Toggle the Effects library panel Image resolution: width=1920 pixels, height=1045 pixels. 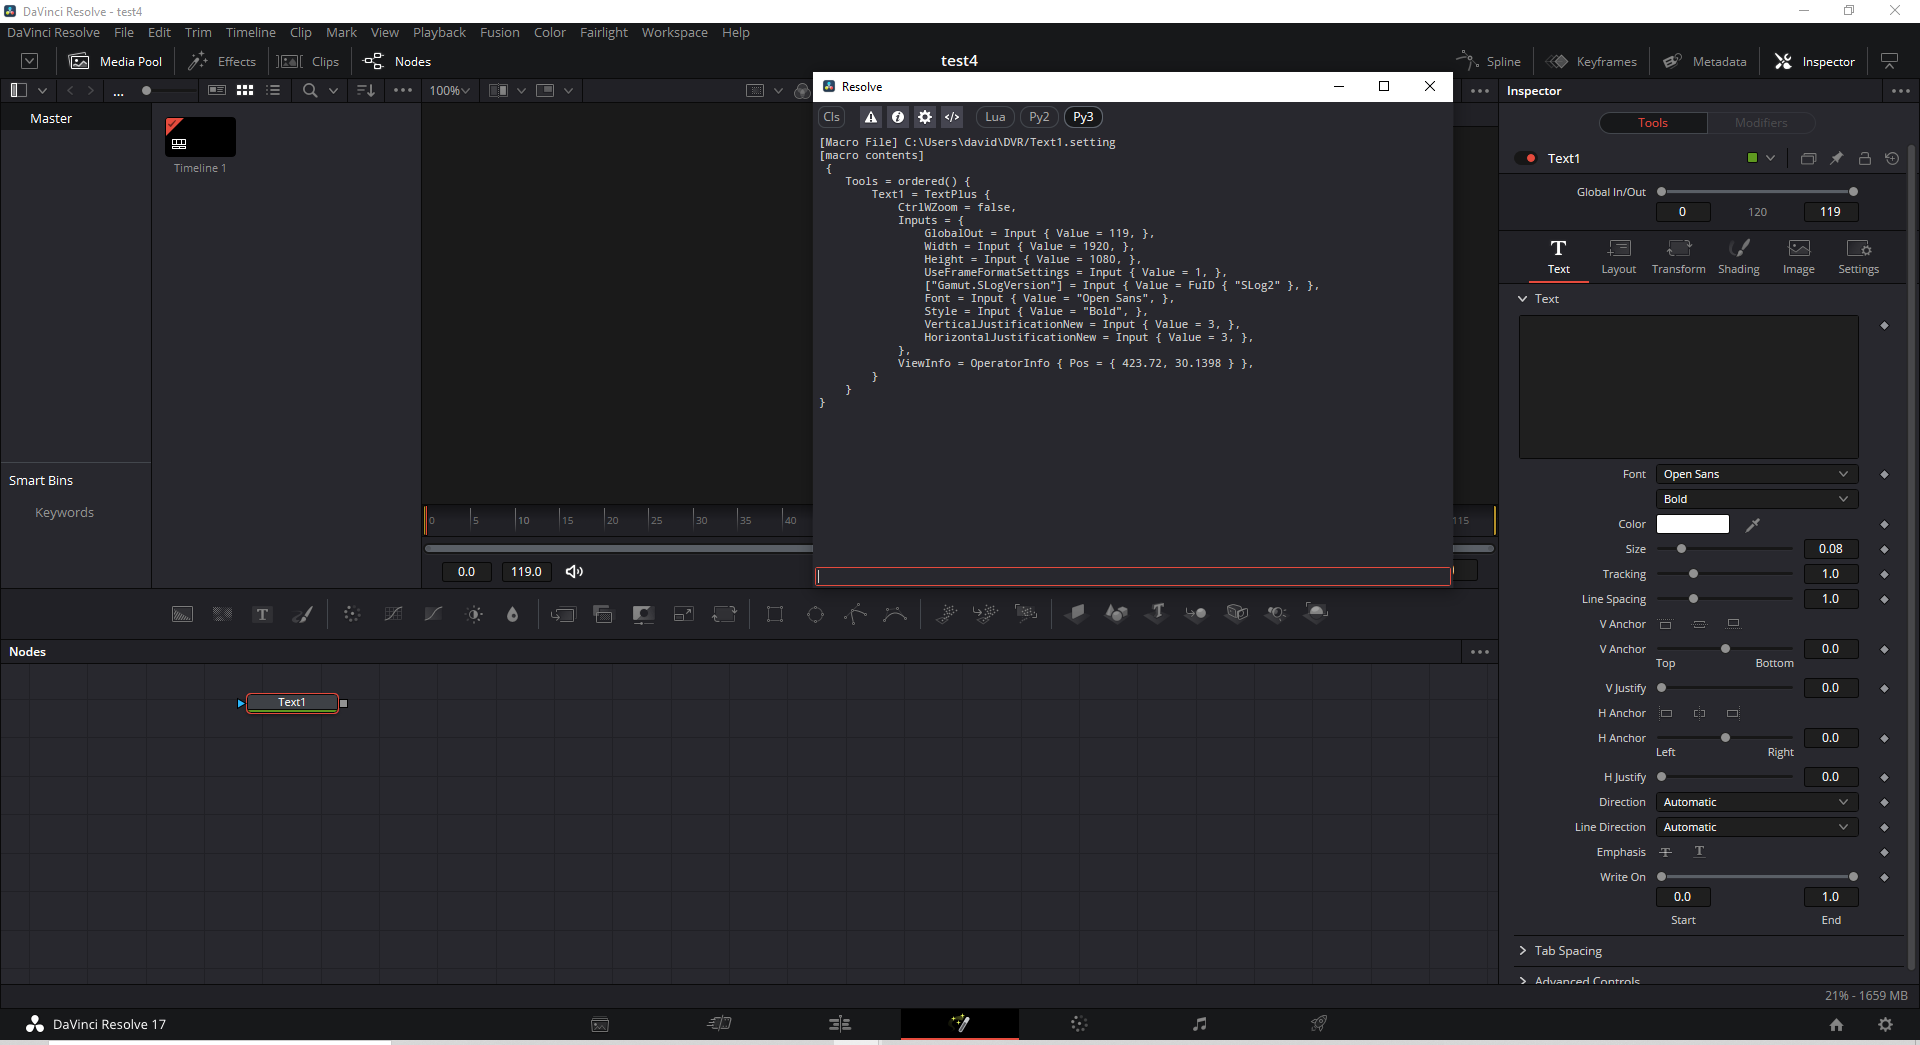[222, 61]
